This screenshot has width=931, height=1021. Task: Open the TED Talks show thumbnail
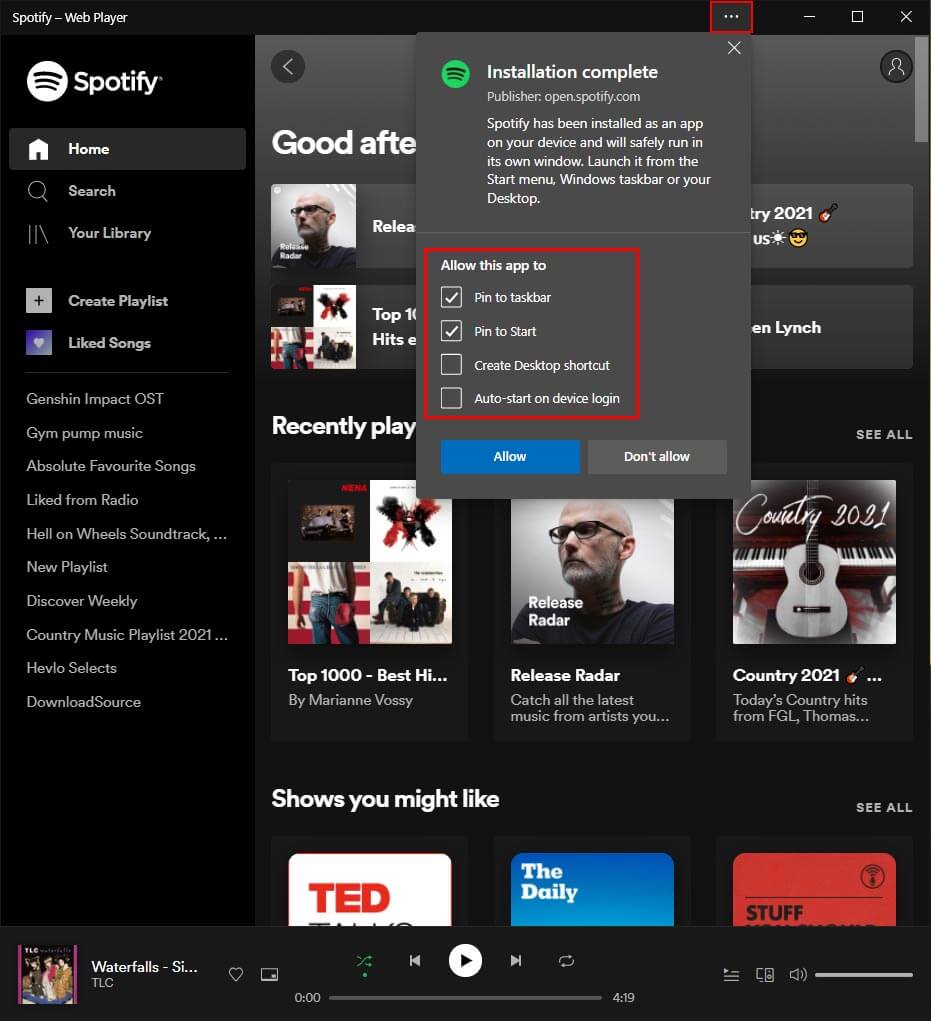point(370,889)
